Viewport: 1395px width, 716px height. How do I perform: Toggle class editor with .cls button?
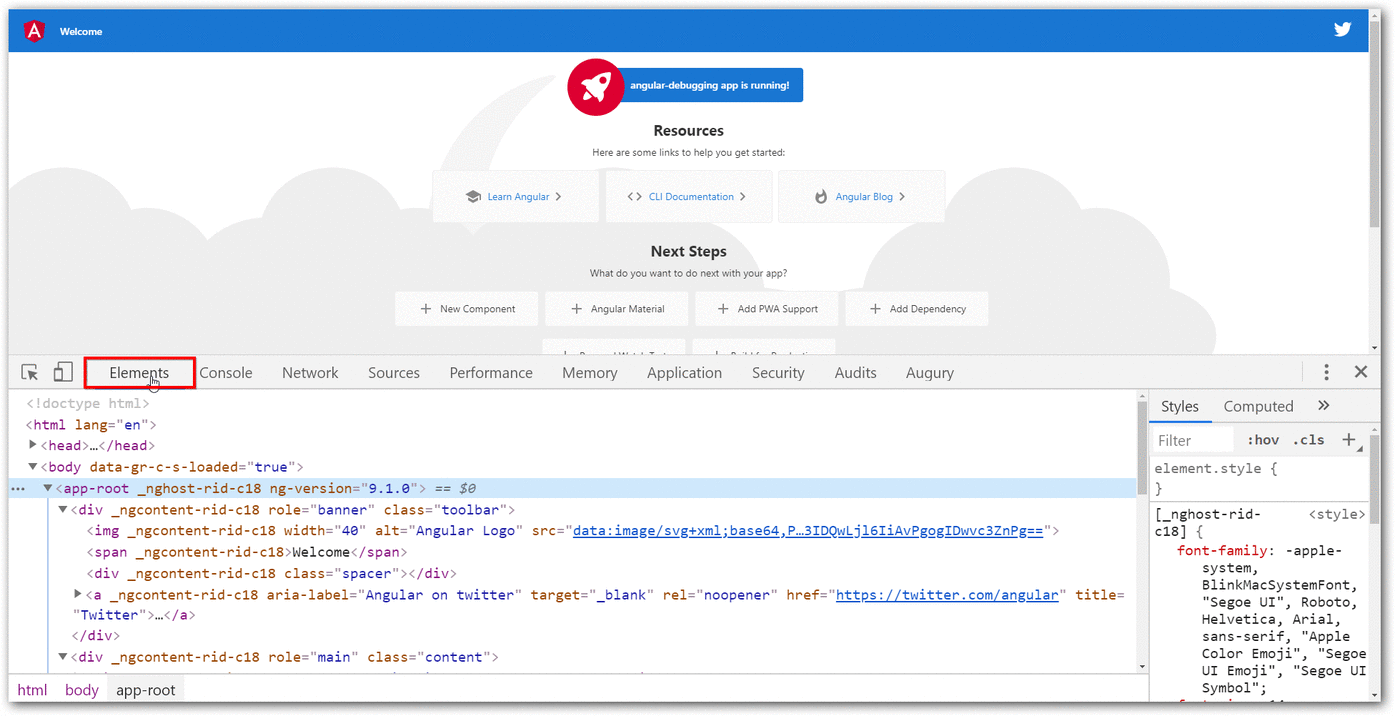coord(1309,439)
